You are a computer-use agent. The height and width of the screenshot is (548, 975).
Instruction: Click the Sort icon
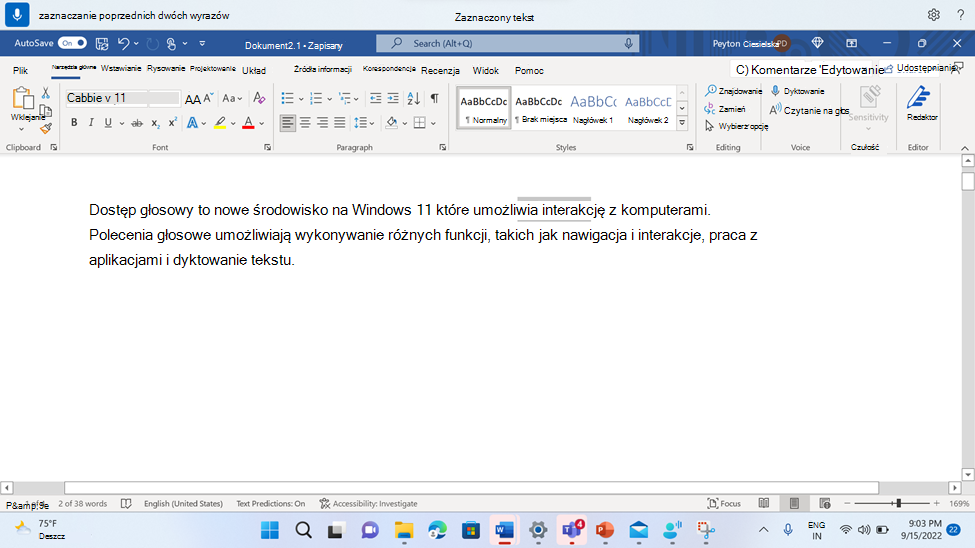coord(414,98)
